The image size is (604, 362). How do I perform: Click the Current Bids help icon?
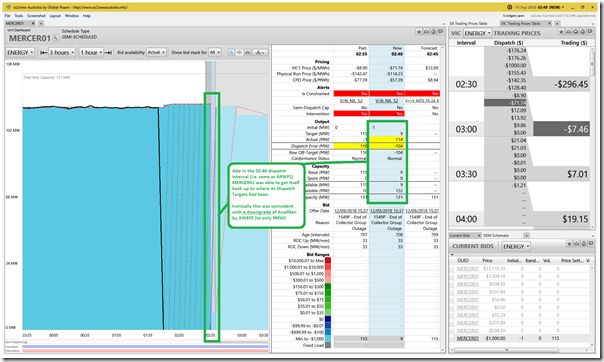pos(583,244)
